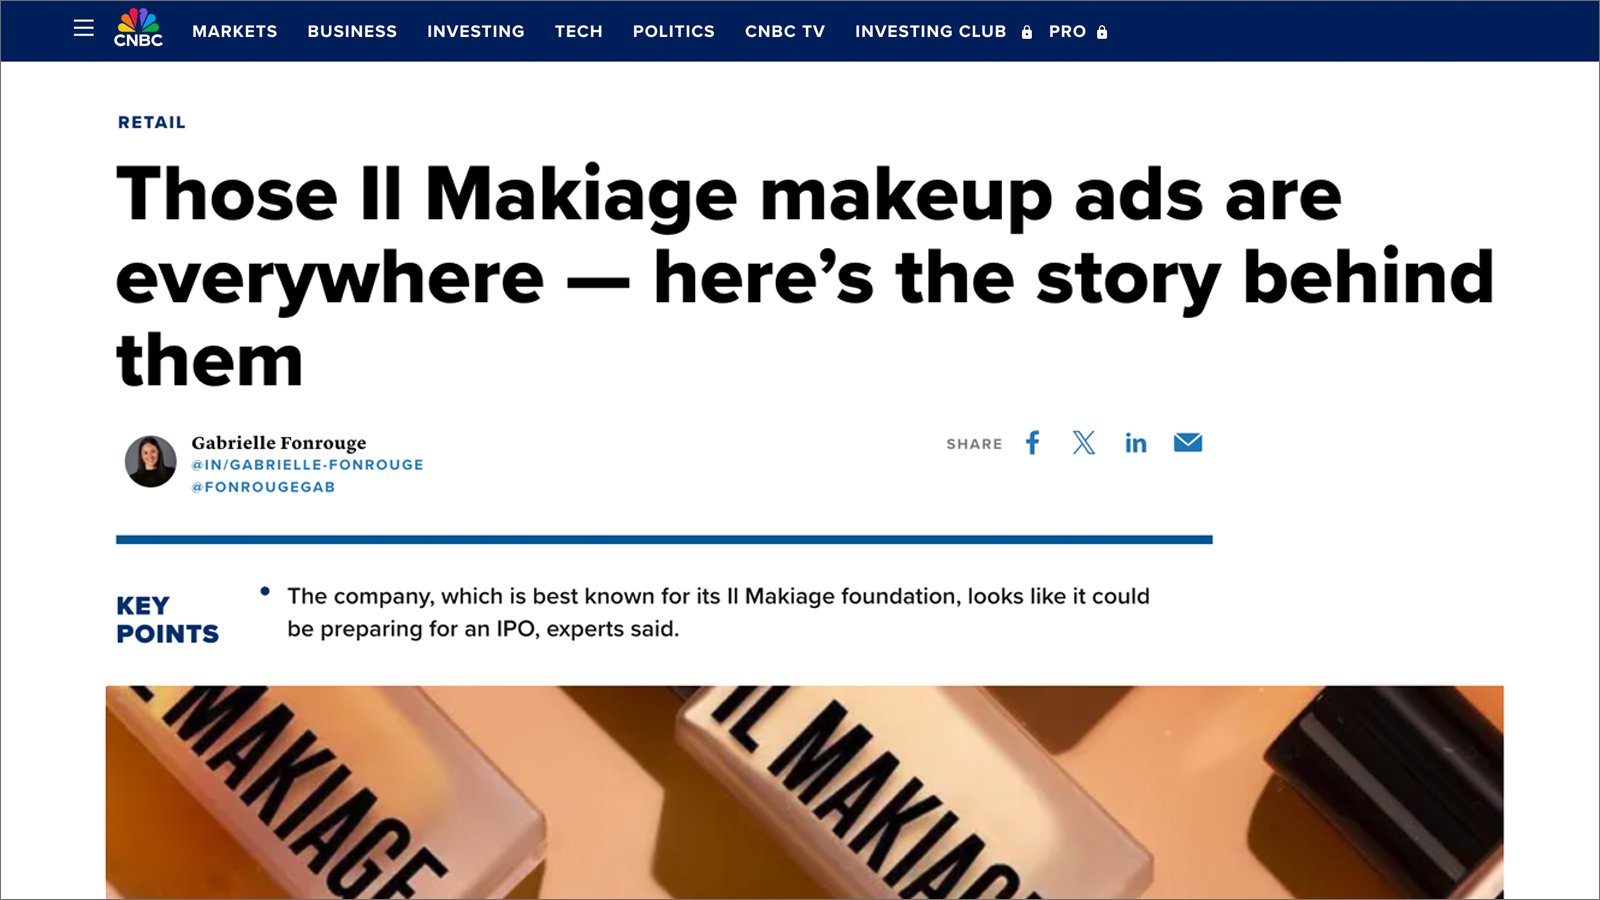The width and height of the screenshot is (1600, 900).
Task: Click the article headline text
Action: (805, 276)
